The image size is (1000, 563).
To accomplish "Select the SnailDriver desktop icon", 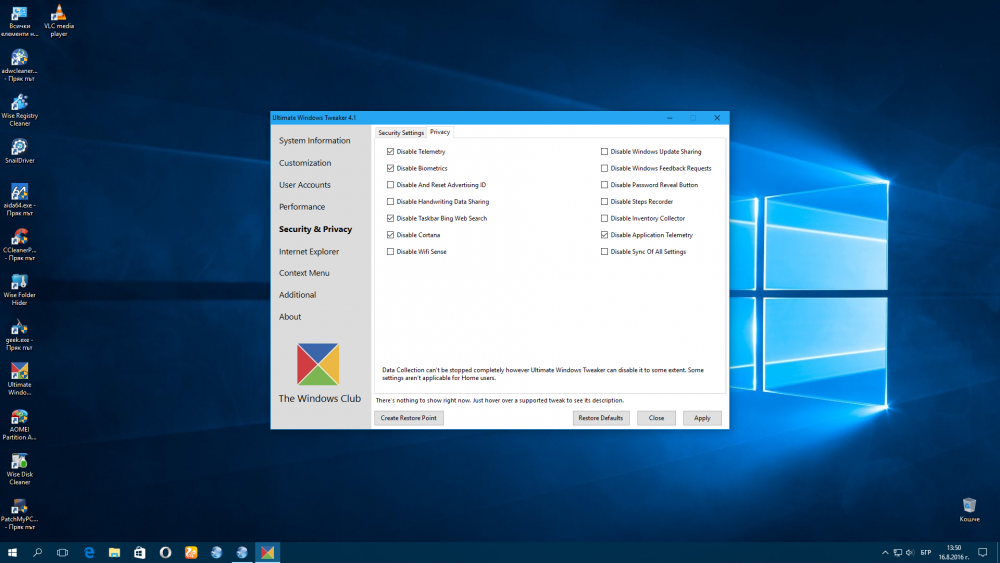I will pos(19,151).
